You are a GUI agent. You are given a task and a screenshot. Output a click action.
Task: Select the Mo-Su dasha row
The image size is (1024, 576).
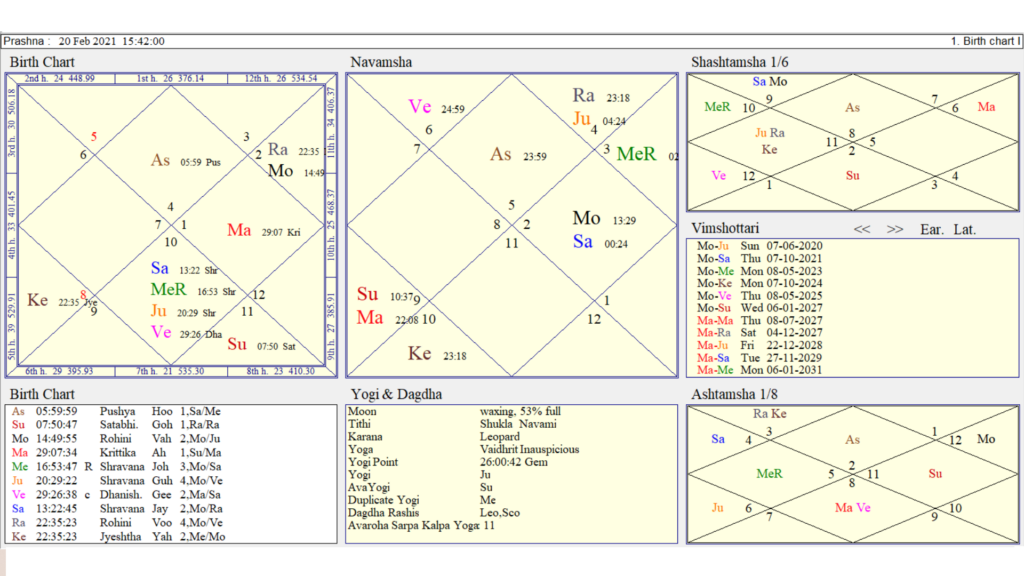click(x=759, y=308)
